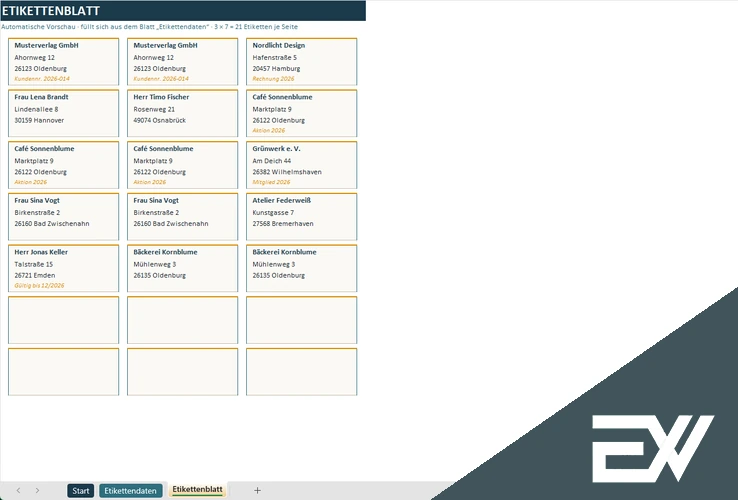Click the 'Kunstgasse 7' address line
The width and height of the screenshot is (738, 500).
tap(273, 213)
